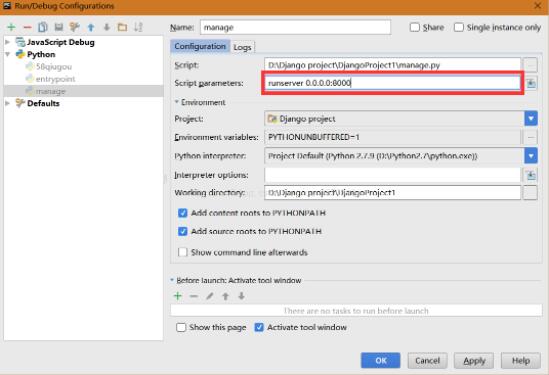
Task: Add a before-launch task with the green plus
Action: point(178,296)
